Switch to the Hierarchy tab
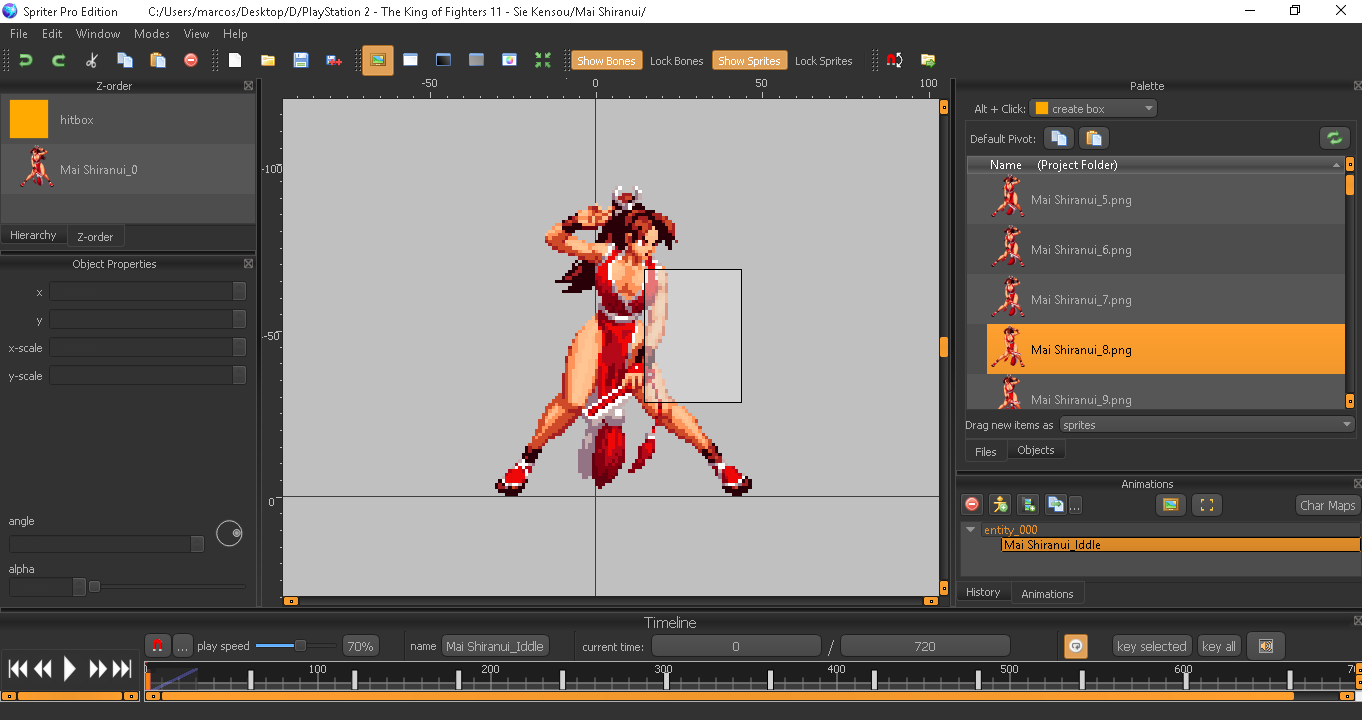Image resolution: width=1362 pixels, height=720 pixels. pos(33,235)
